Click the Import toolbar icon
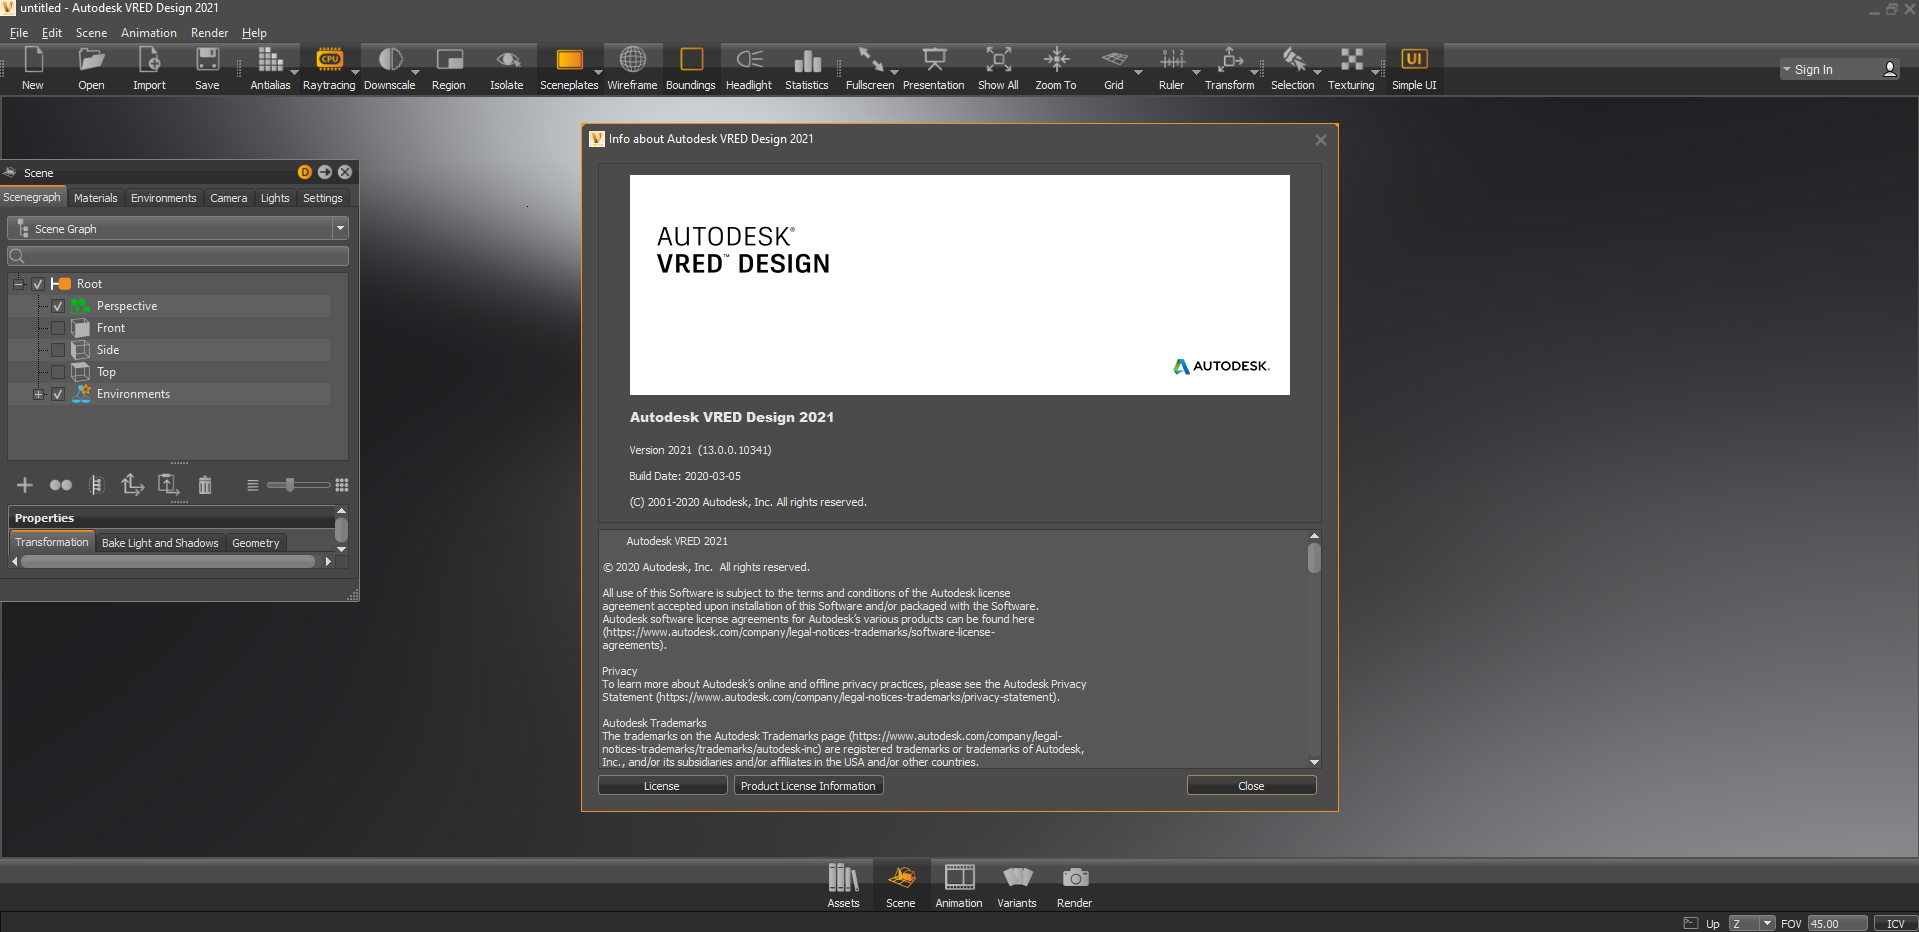Image resolution: width=1919 pixels, height=932 pixels. coord(149,68)
